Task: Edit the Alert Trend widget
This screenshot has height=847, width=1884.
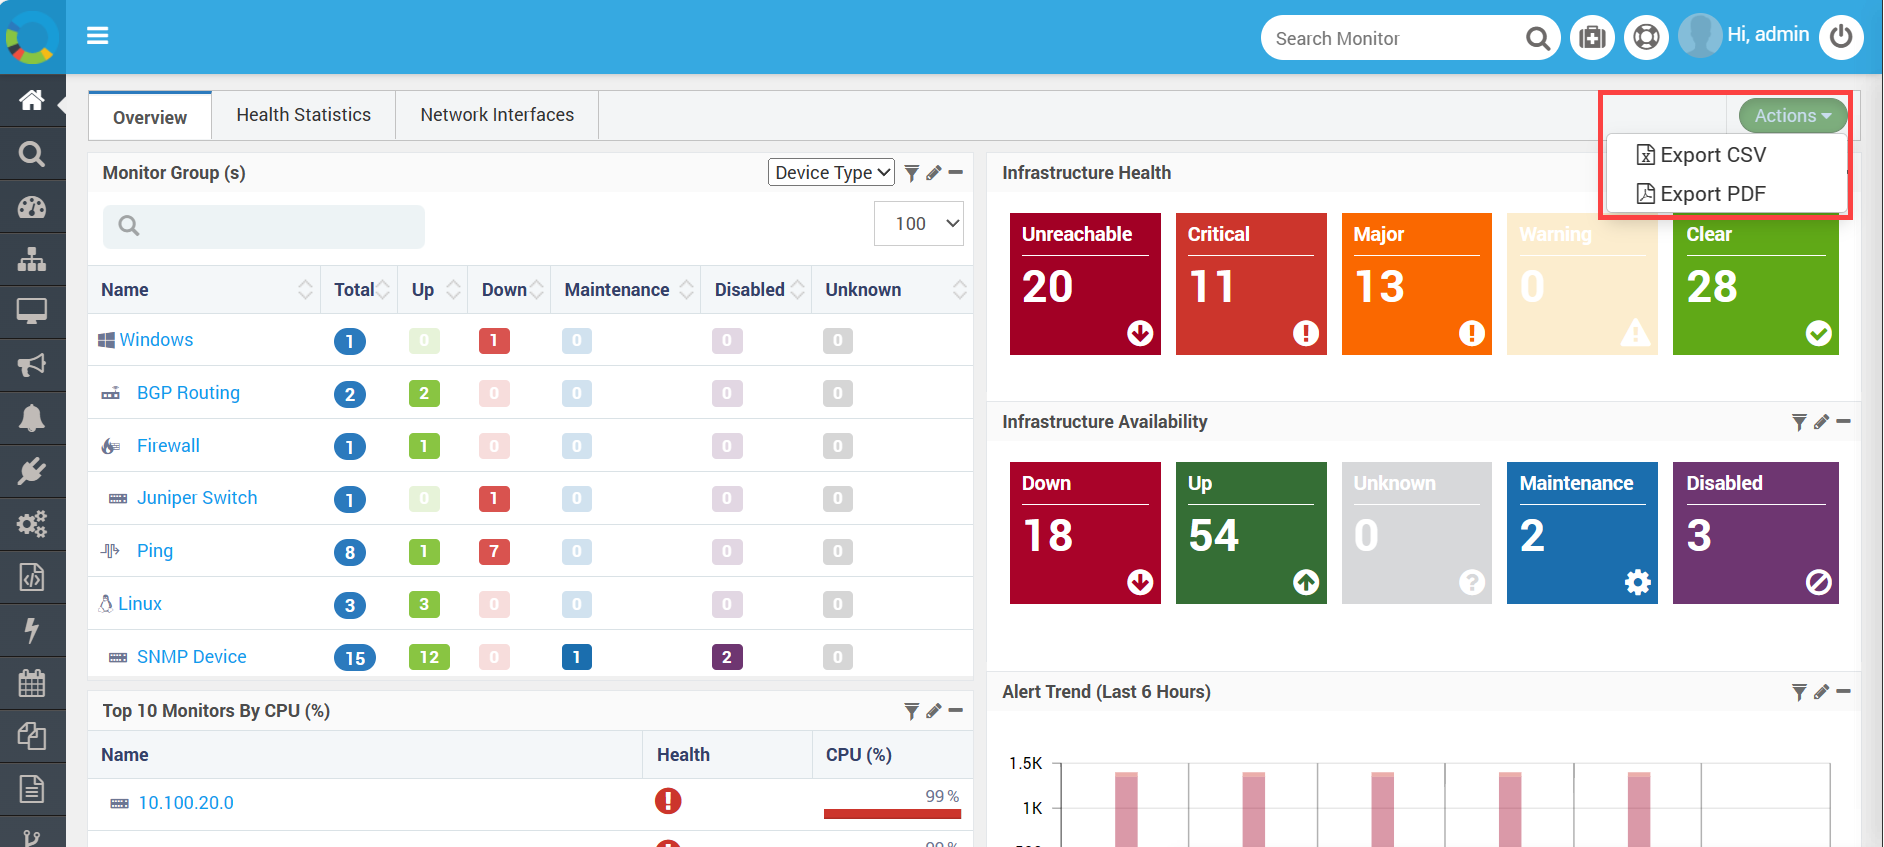Action: pos(1821,692)
